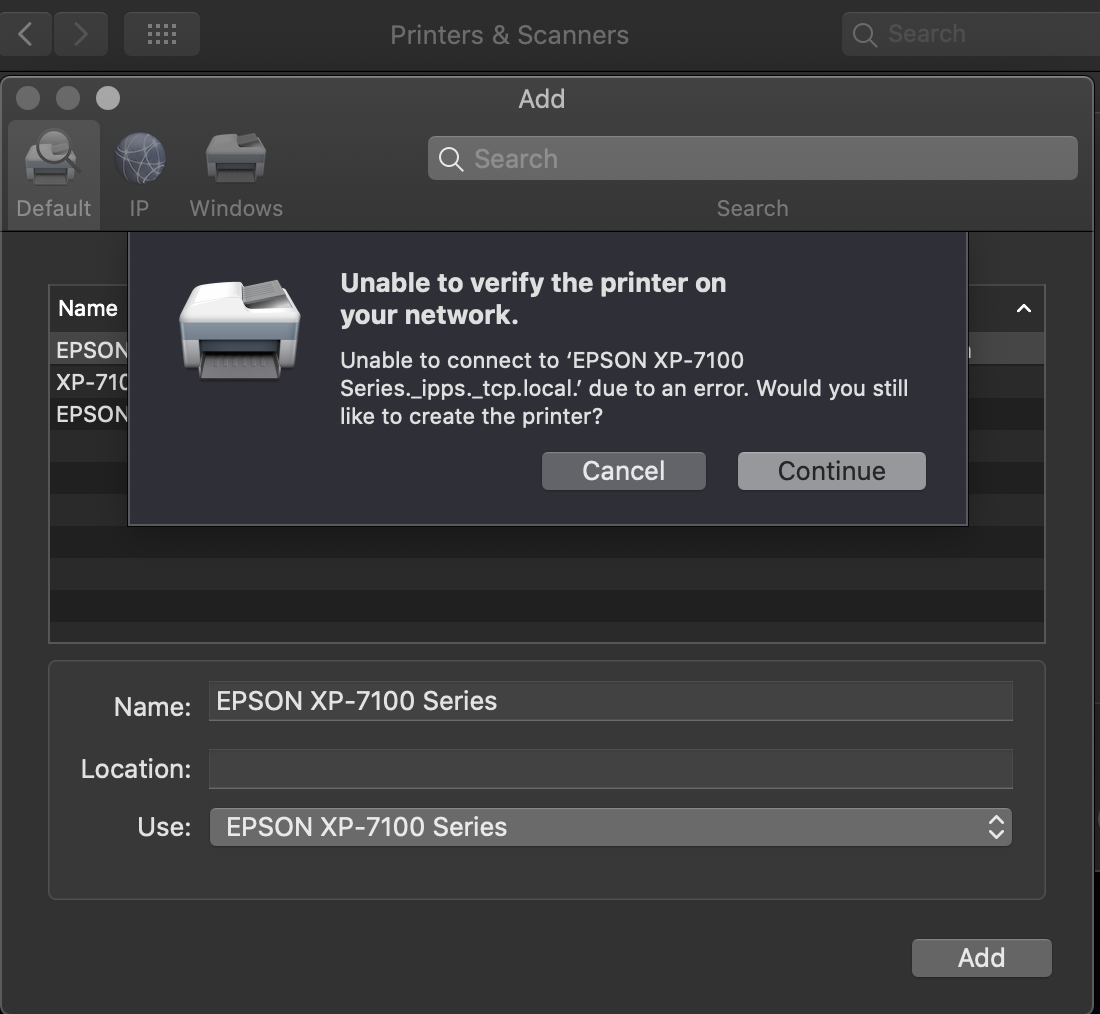Click the gray zoom button of Add window
This screenshot has height=1014, width=1100.
[108, 98]
